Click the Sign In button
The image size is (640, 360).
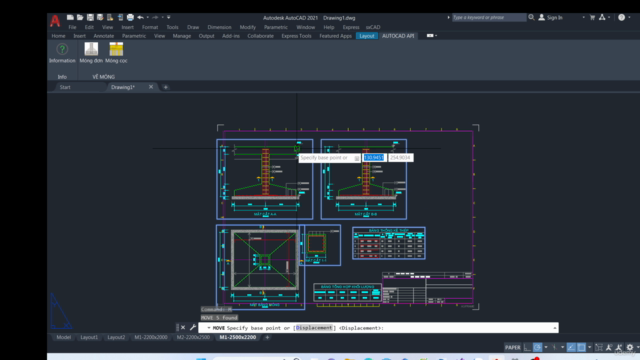pyautogui.click(x=551, y=18)
